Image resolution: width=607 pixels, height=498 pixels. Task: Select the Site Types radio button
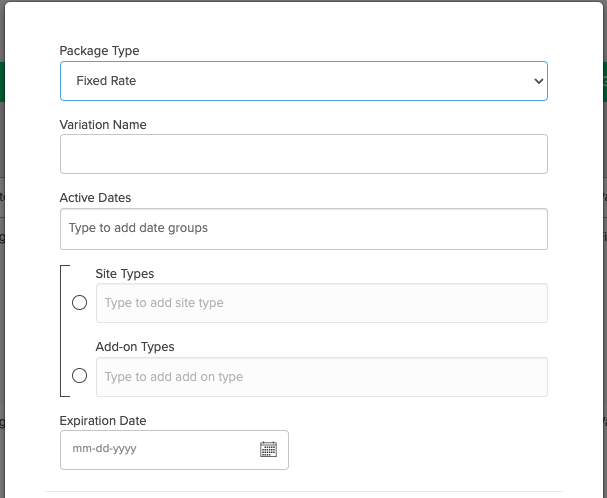coord(80,303)
